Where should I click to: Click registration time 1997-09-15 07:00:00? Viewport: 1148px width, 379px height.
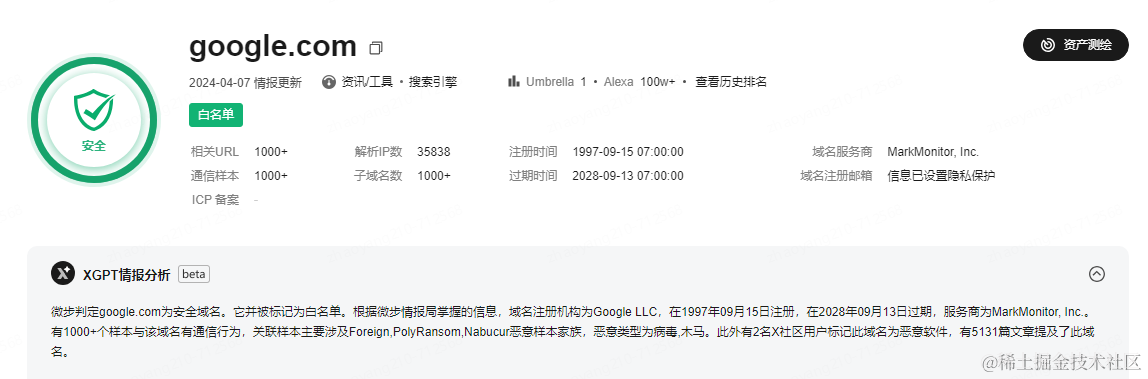click(x=628, y=152)
